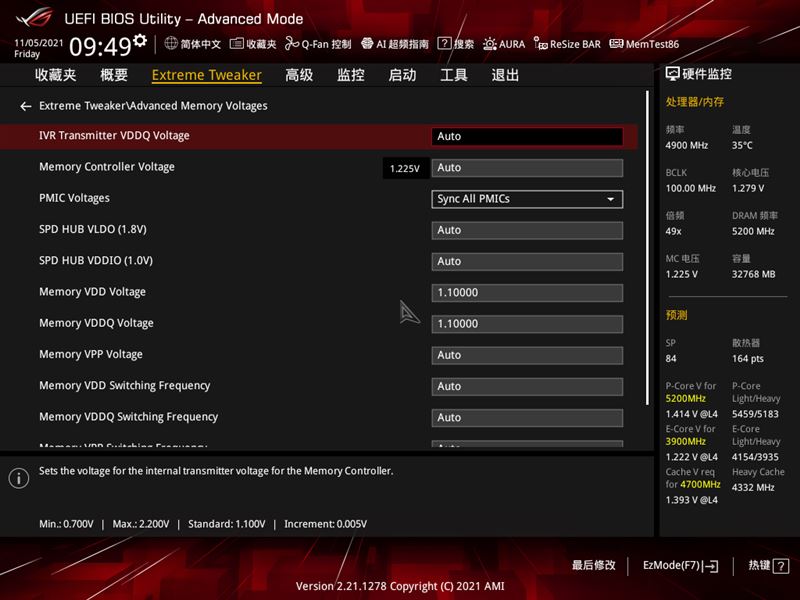Click the 5200 MHz DRAM frequency value
The height and width of the screenshot is (600, 800).
753,231
